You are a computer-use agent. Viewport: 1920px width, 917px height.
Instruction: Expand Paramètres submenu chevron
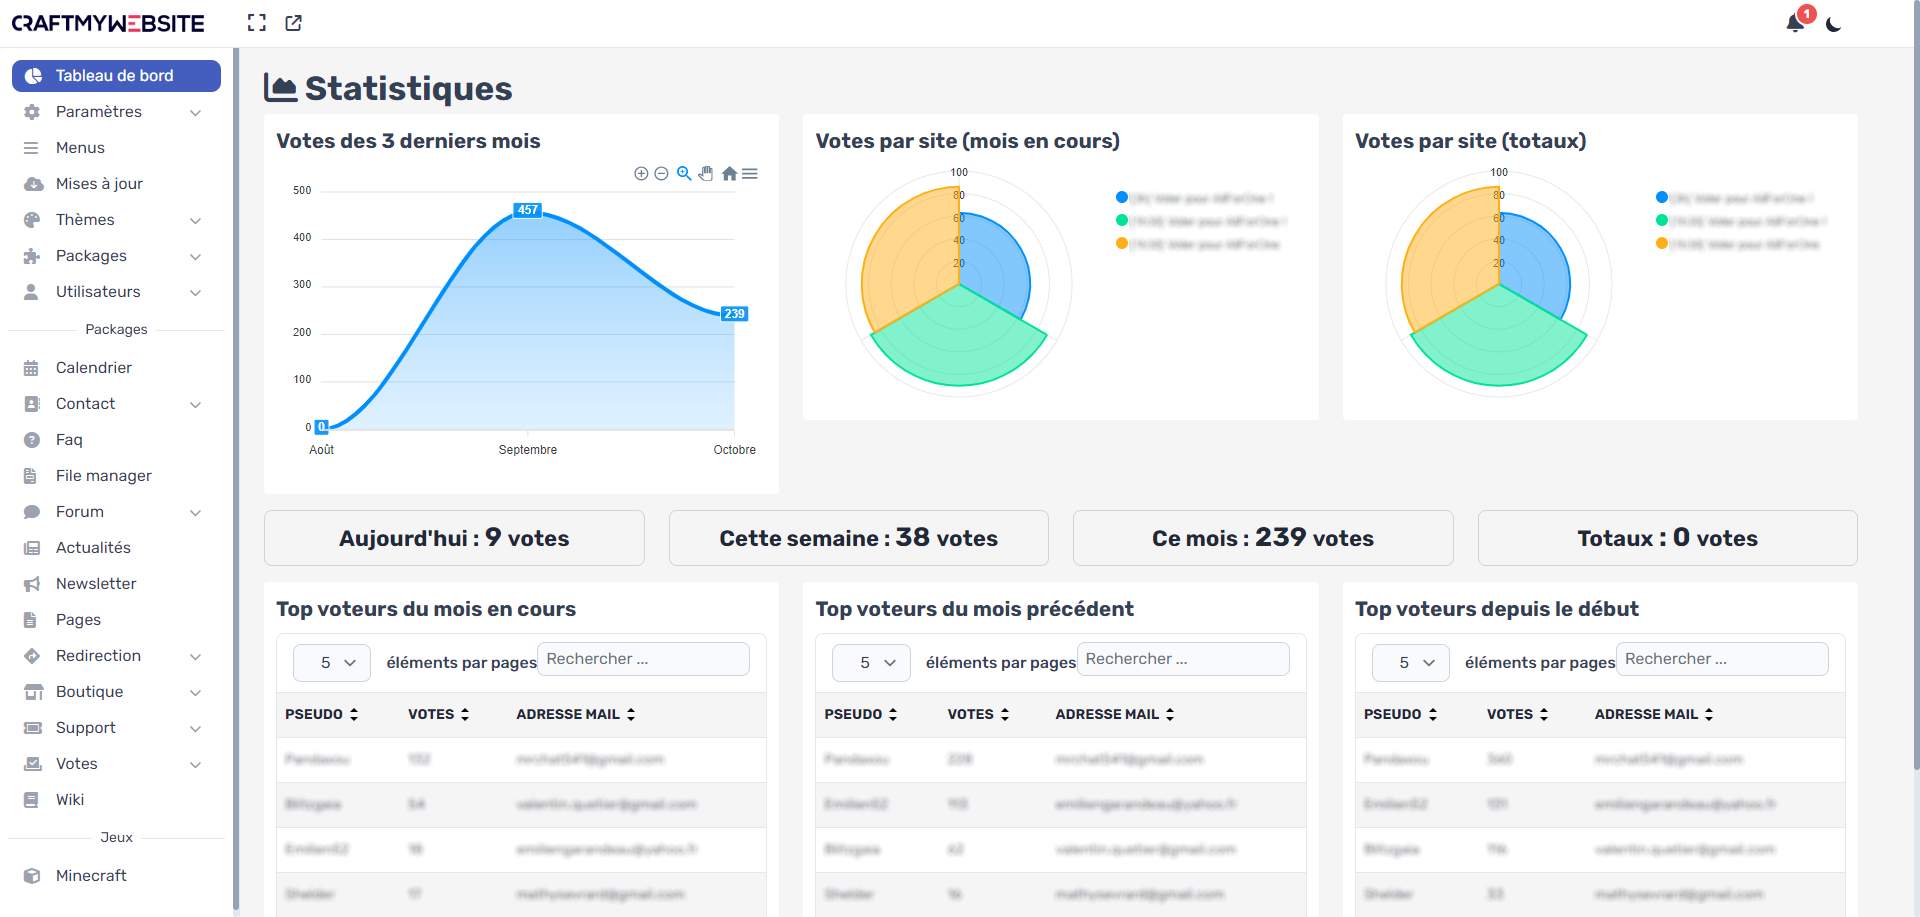196,113
